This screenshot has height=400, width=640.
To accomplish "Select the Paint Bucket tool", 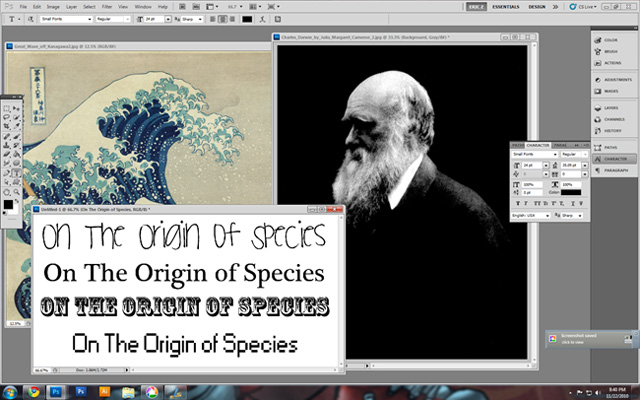I will tap(16, 153).
